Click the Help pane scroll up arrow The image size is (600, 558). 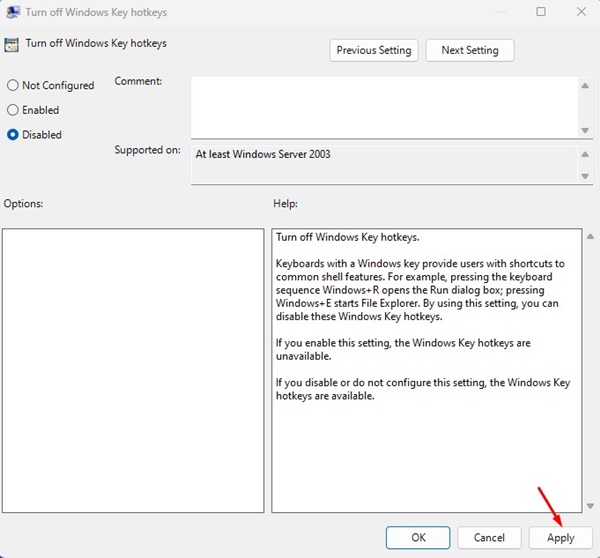[590, 237]
